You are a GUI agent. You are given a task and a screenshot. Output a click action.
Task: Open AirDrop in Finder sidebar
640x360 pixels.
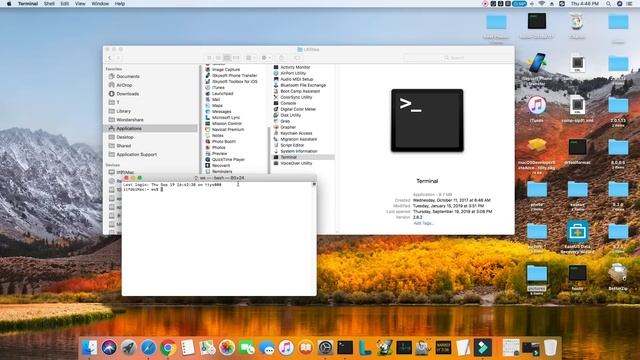click(x=124, y=85)
